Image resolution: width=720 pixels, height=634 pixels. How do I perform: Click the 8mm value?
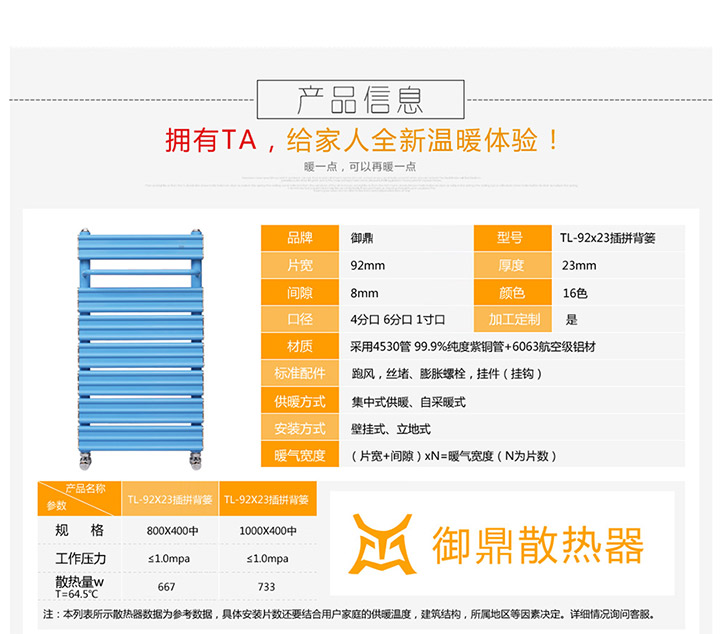pos(364,293)
